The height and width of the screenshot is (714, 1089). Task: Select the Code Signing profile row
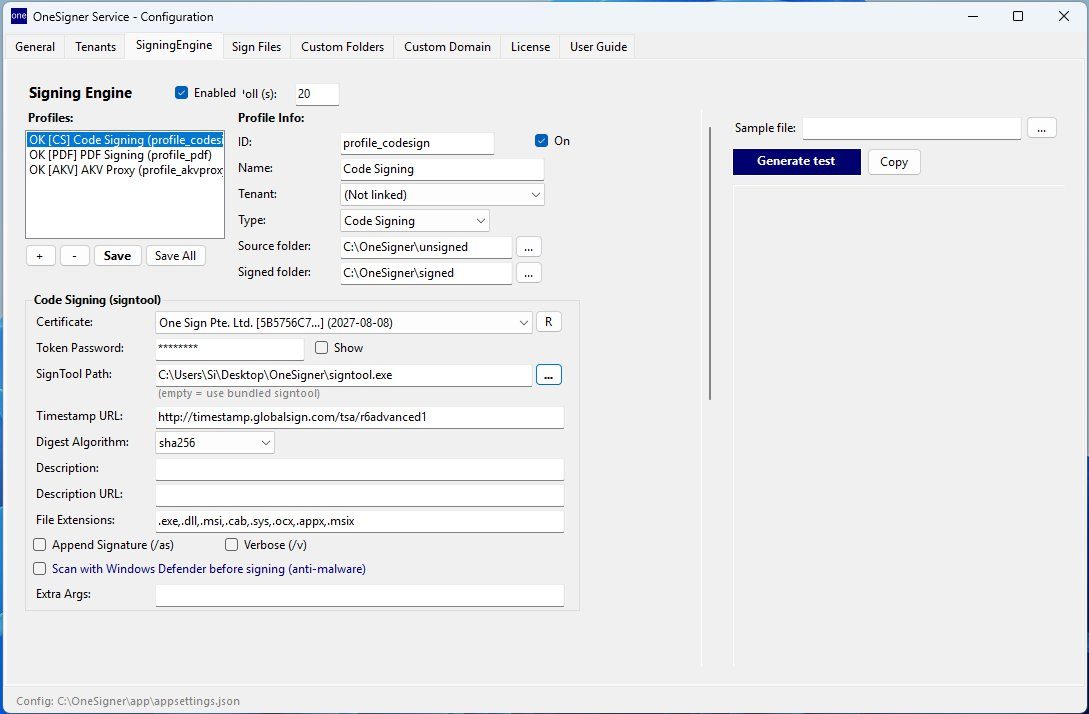[125, 140]
